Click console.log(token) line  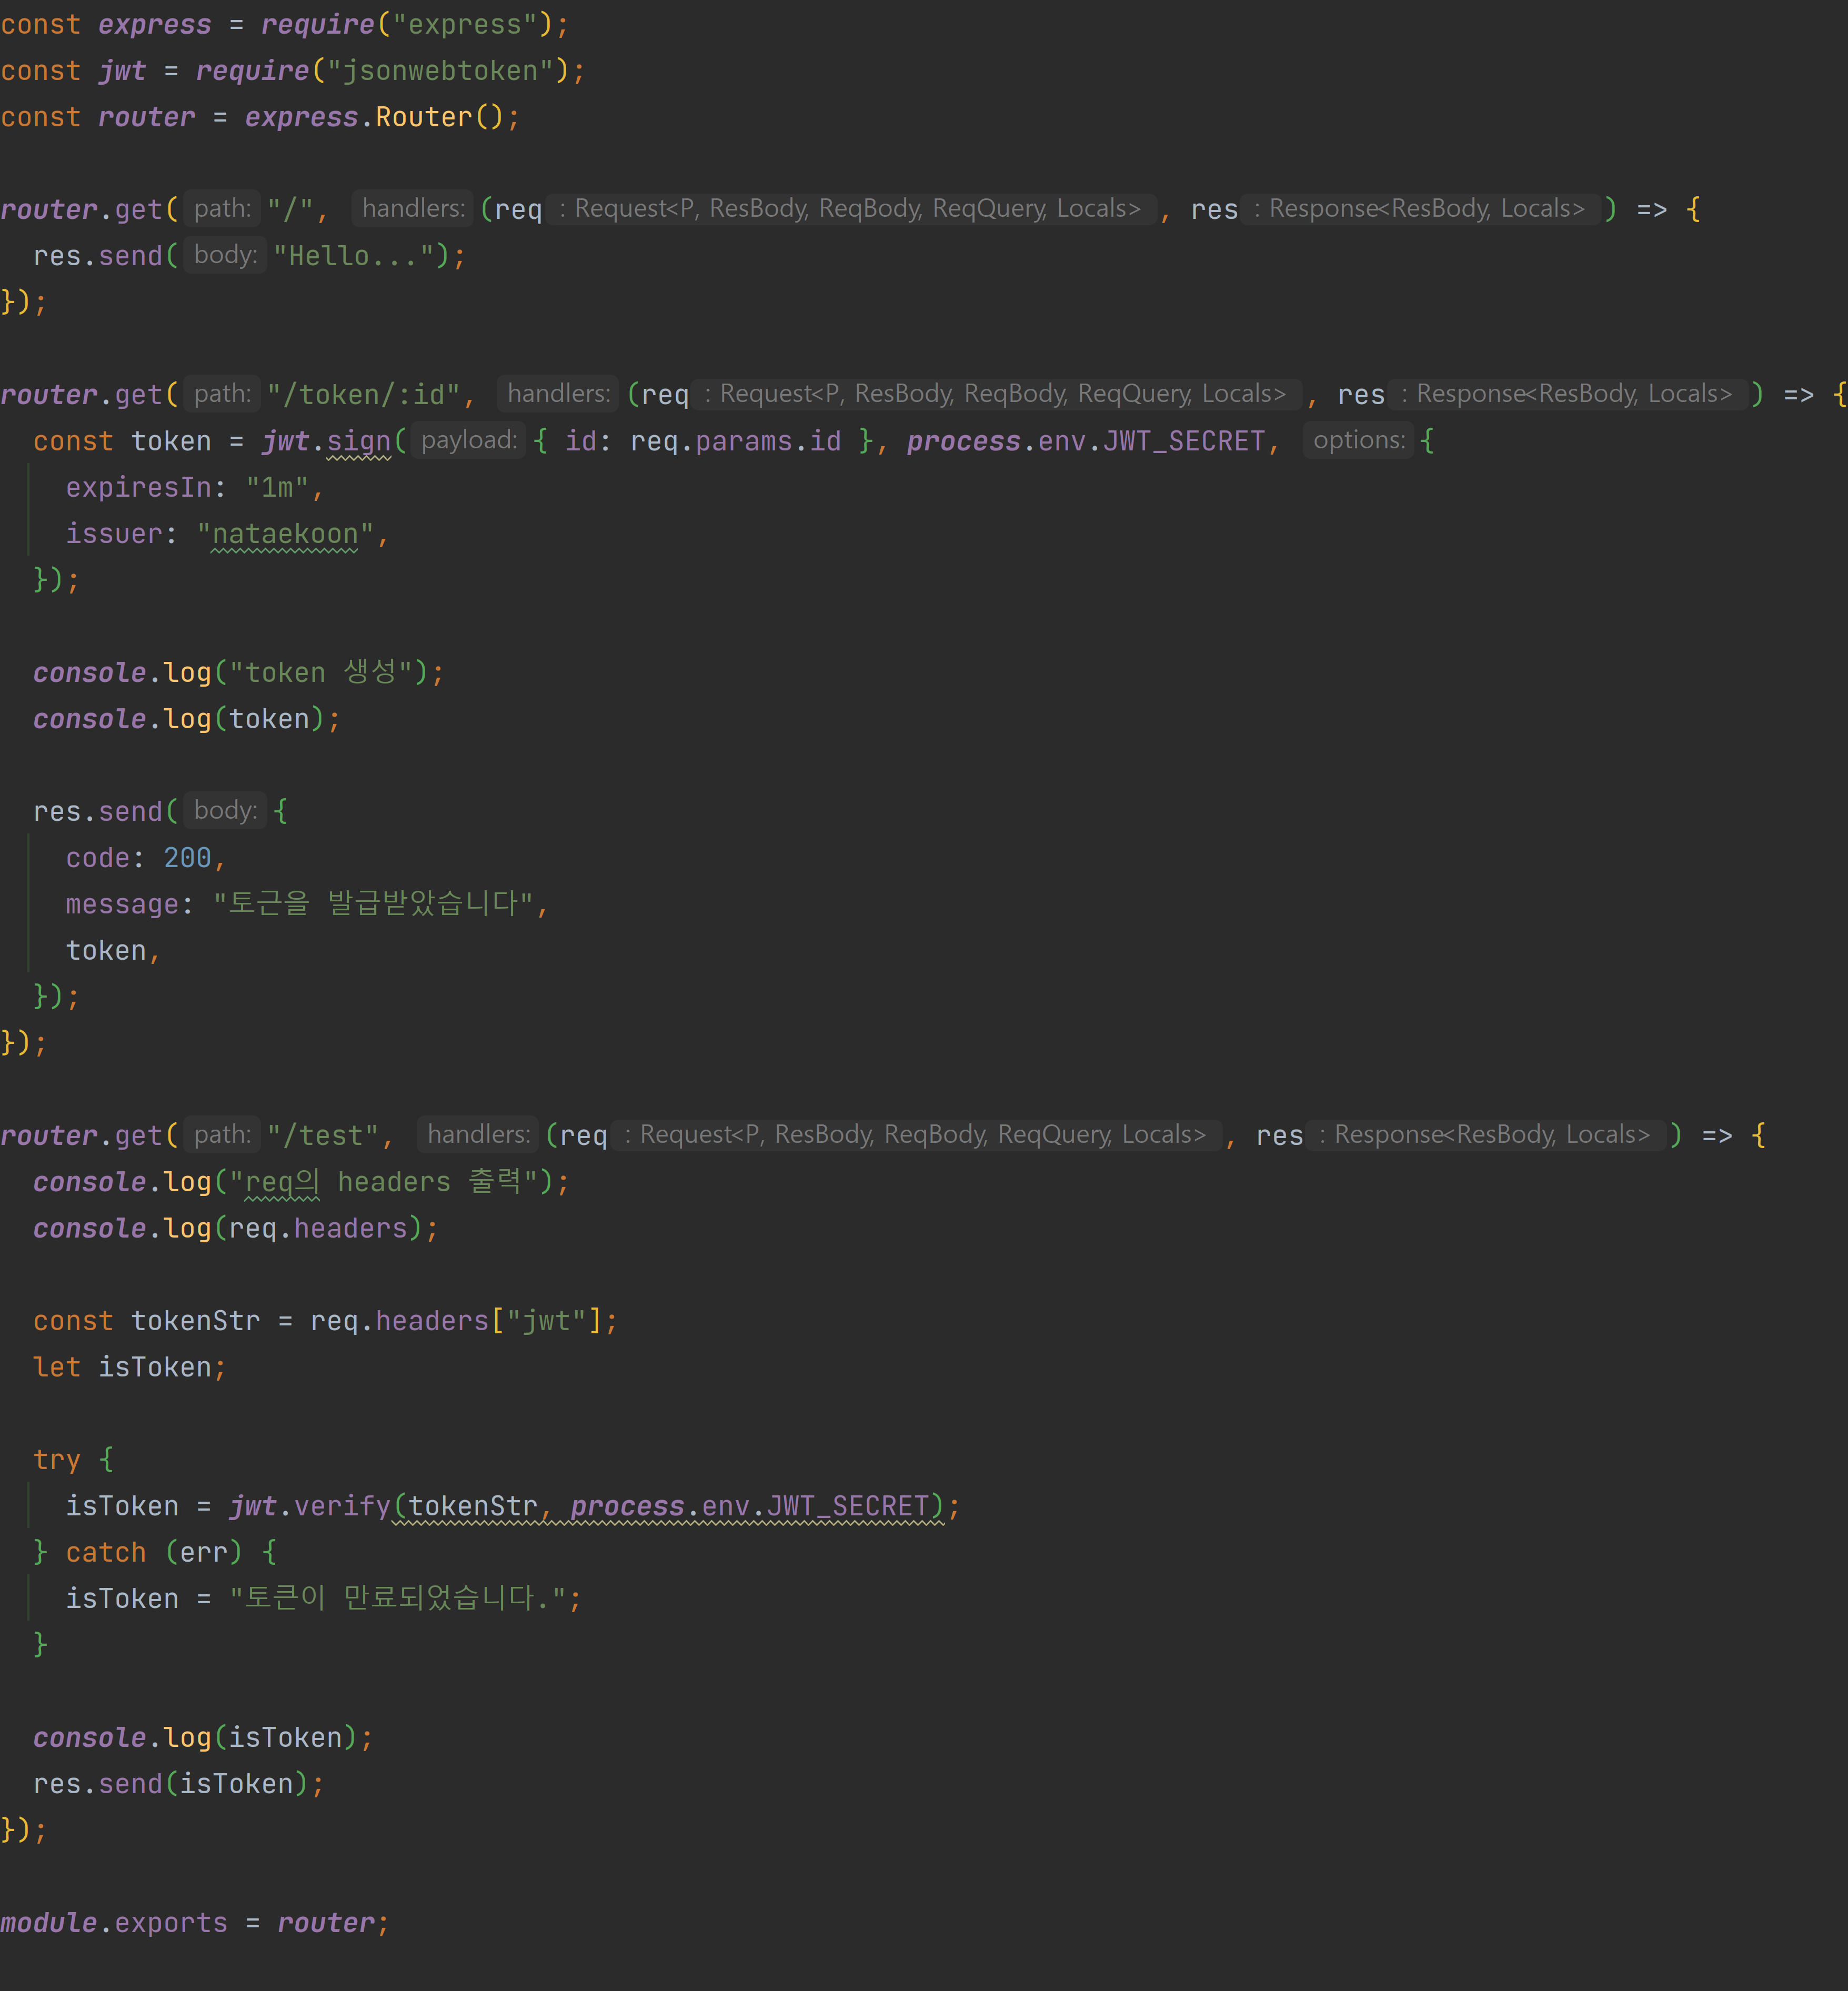(187, 719)
